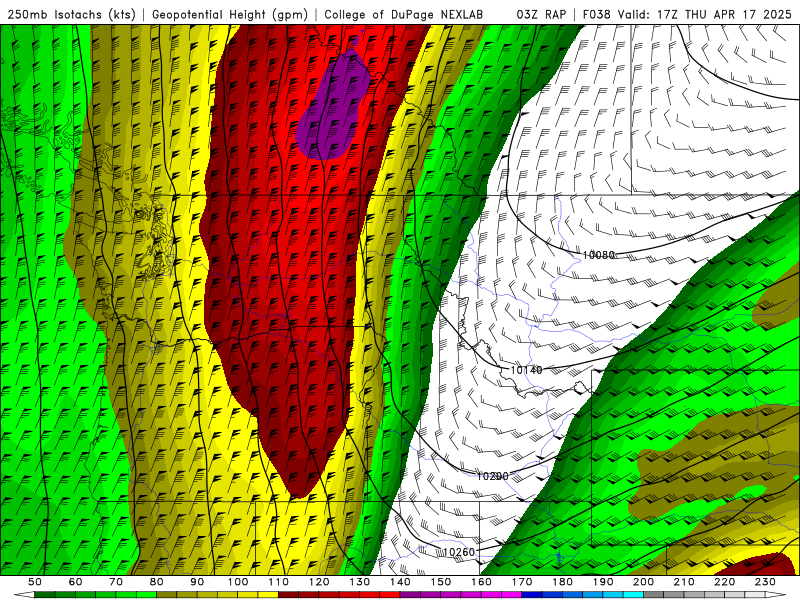Click the 70 value on the color scale
This screenshot has height=600, width=800.
point(116,582)
